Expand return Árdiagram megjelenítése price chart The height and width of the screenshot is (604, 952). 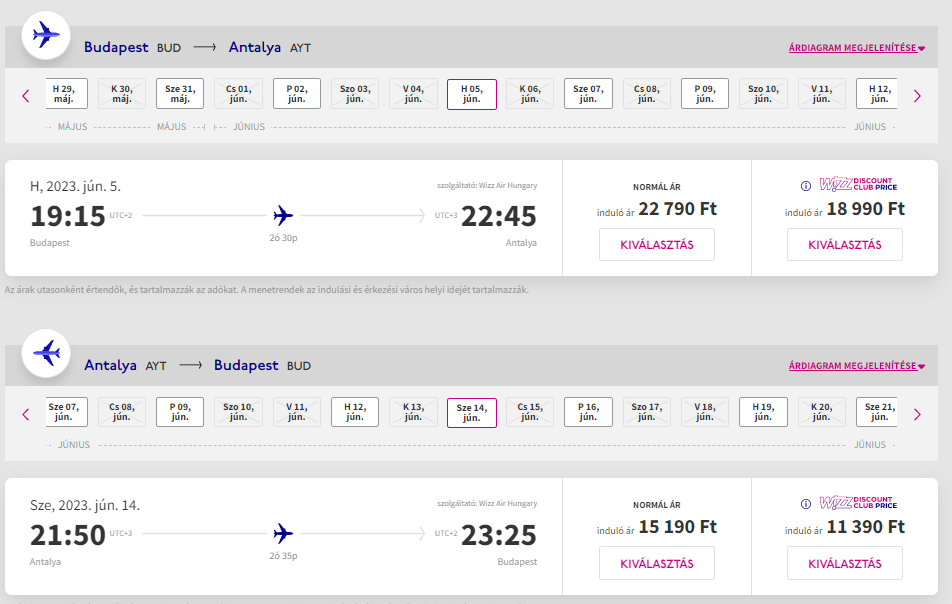857,366
